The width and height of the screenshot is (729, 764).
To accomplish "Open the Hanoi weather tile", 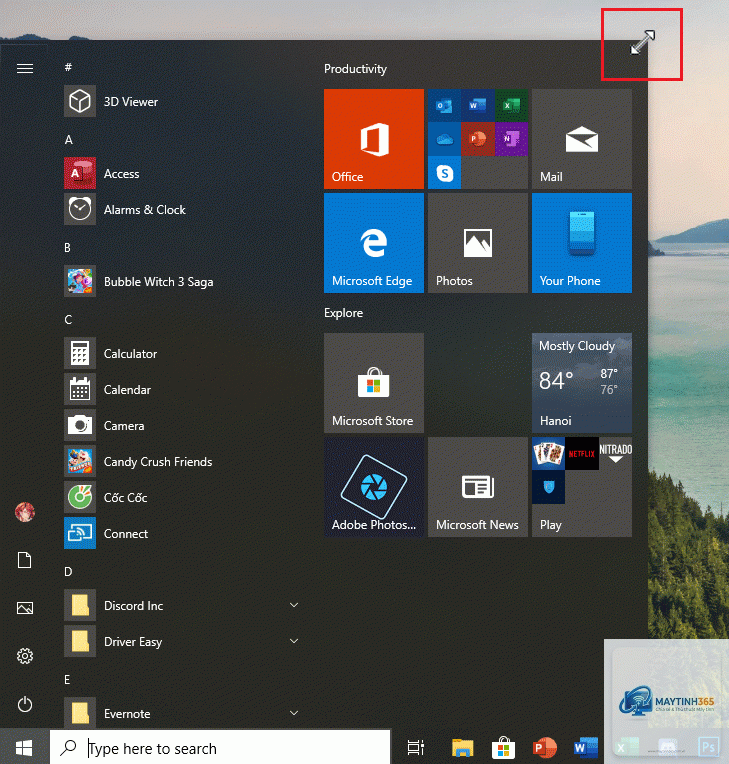I will 582,383.
